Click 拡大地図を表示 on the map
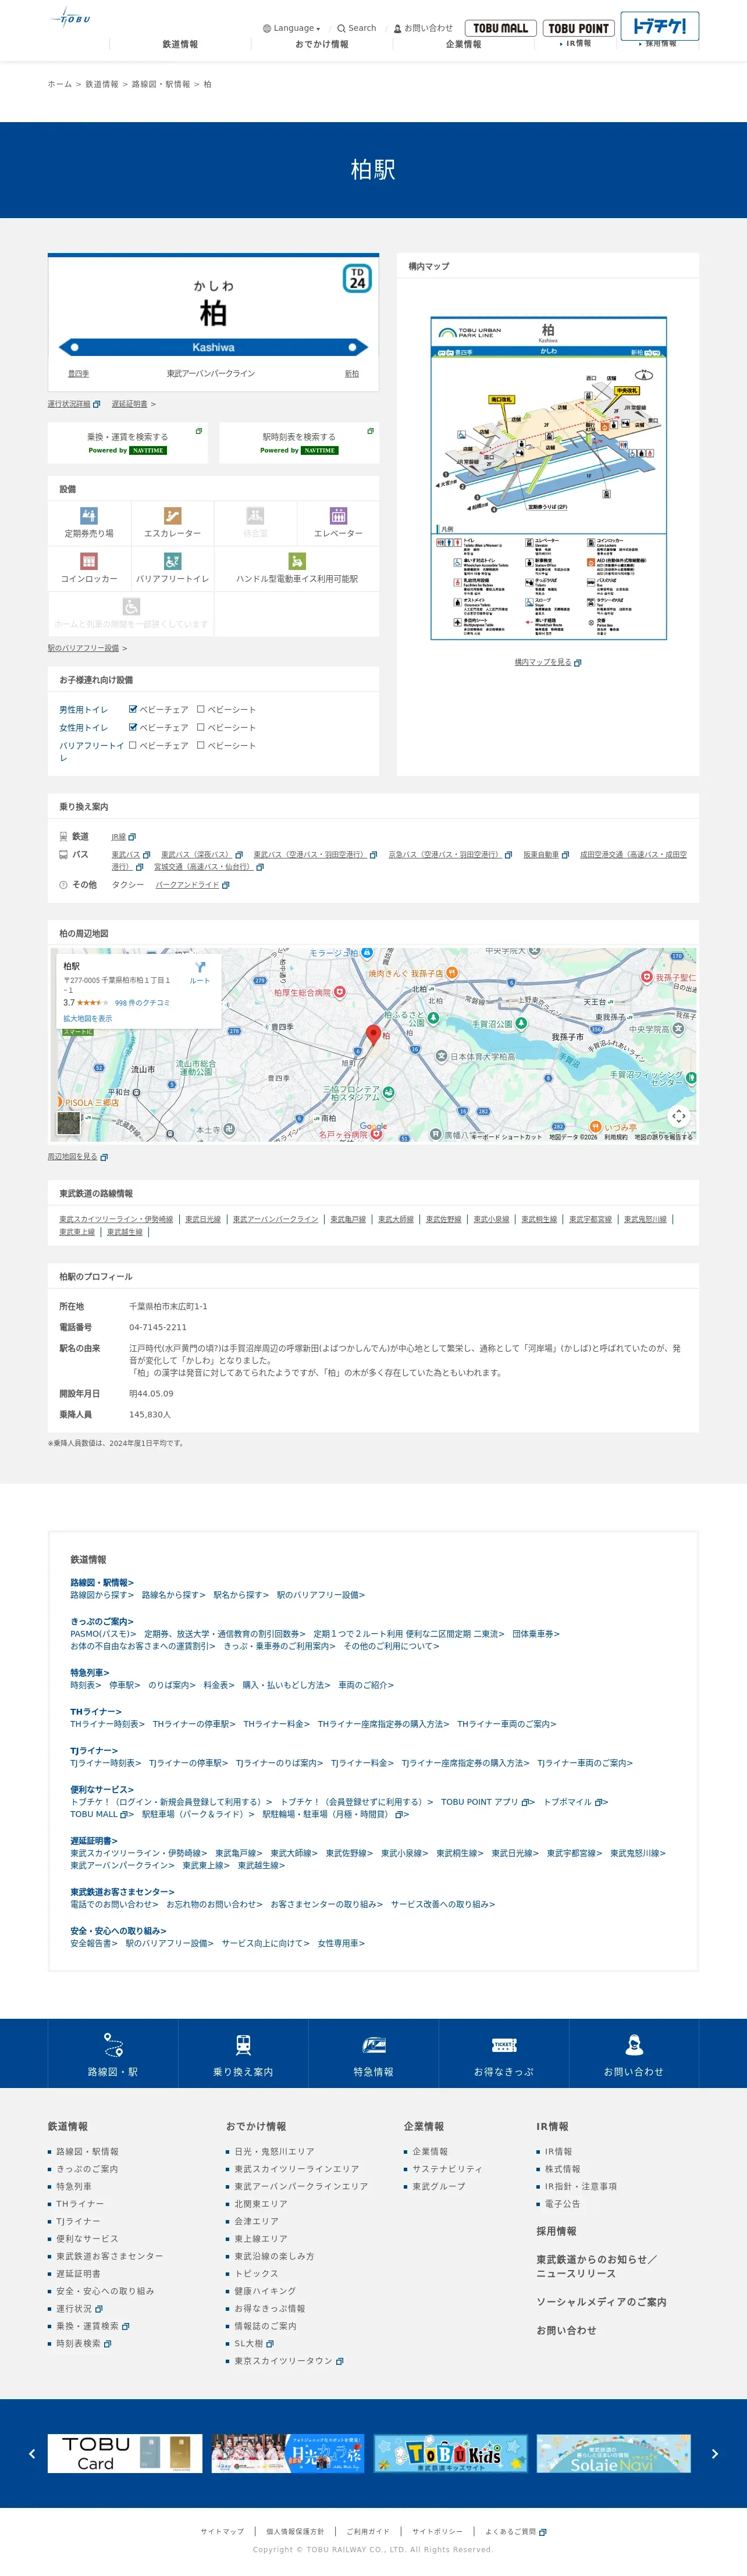The height and width of the screenshot is (2576, 747). tap(88, 1018)
